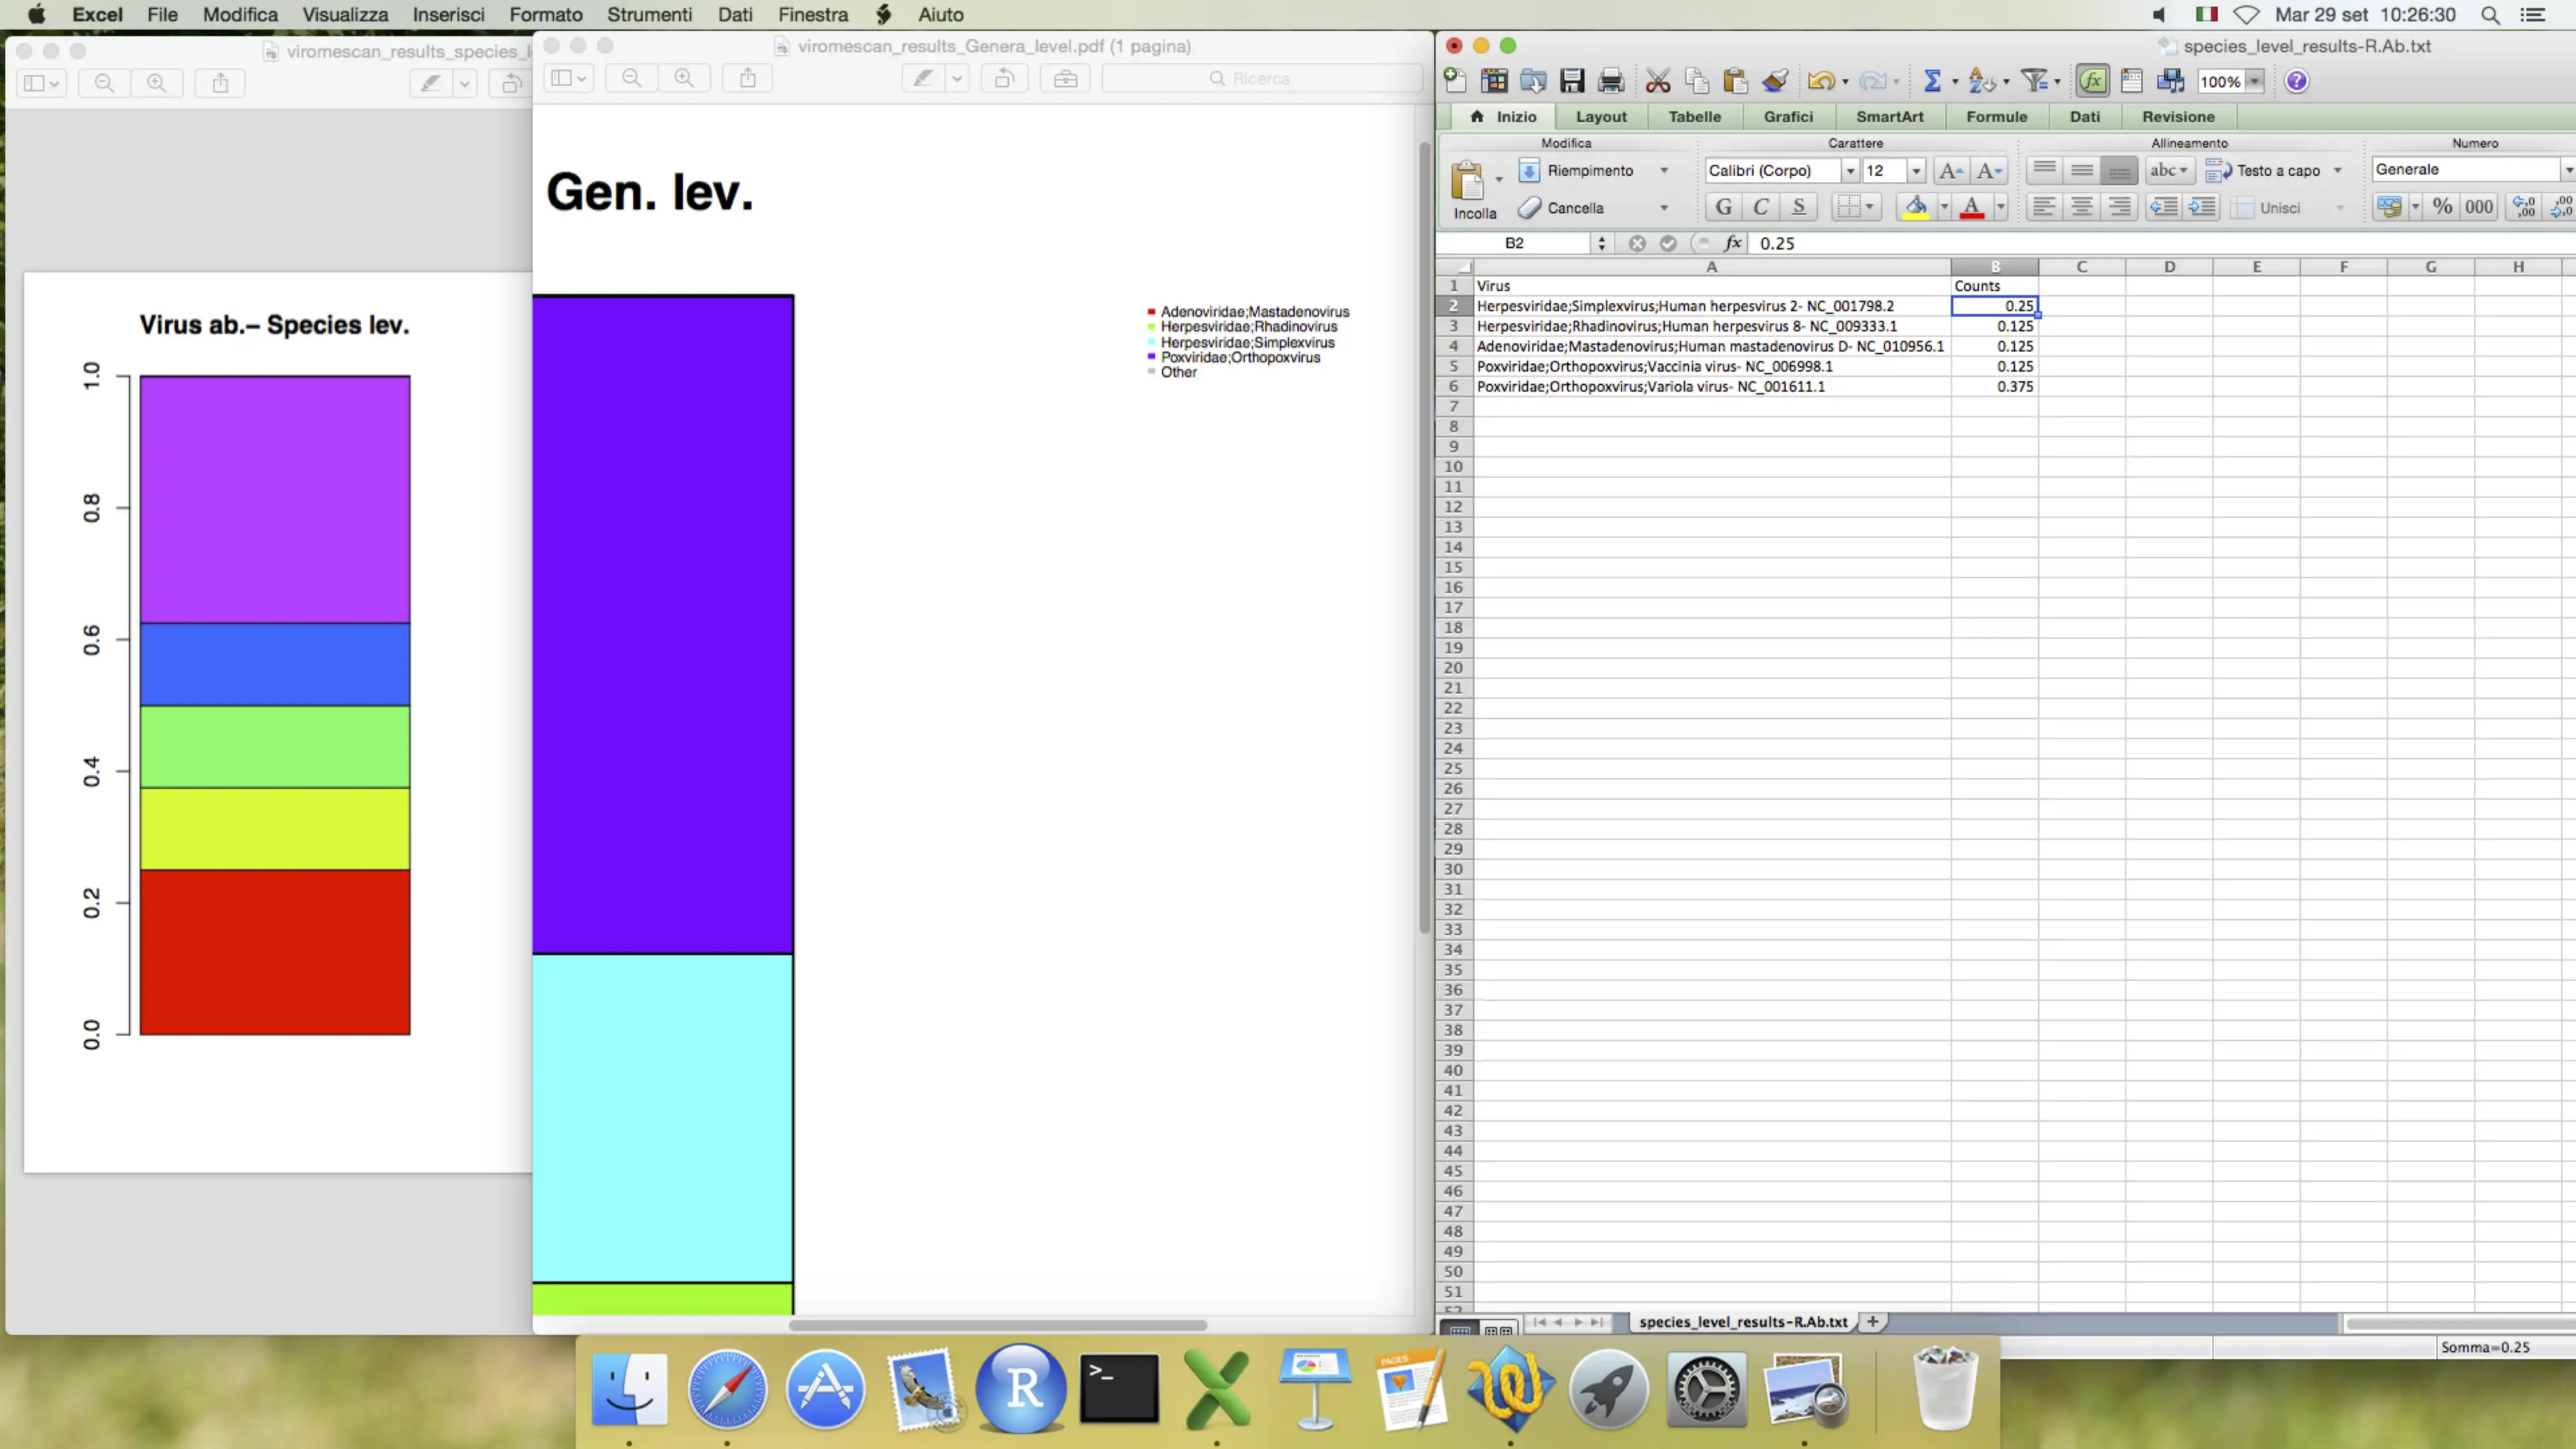
Task: Open Excel Help with the question mark icon
Action: (x=2297, y=81)
